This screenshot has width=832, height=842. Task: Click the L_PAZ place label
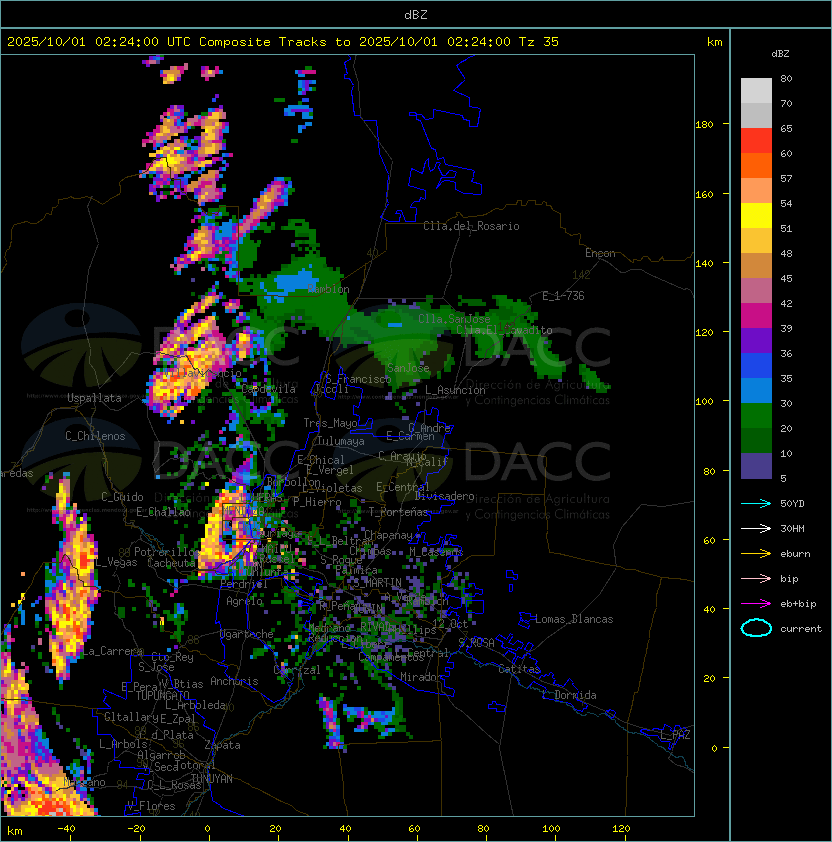[x=675, y=735]
